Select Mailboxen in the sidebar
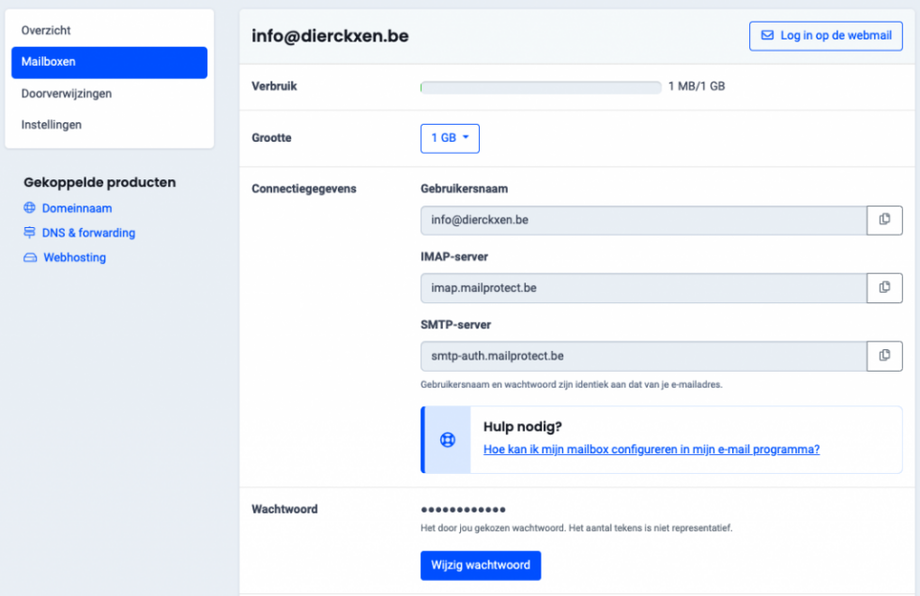This screenshot has width=920, height=596. [x=109, y=62]
